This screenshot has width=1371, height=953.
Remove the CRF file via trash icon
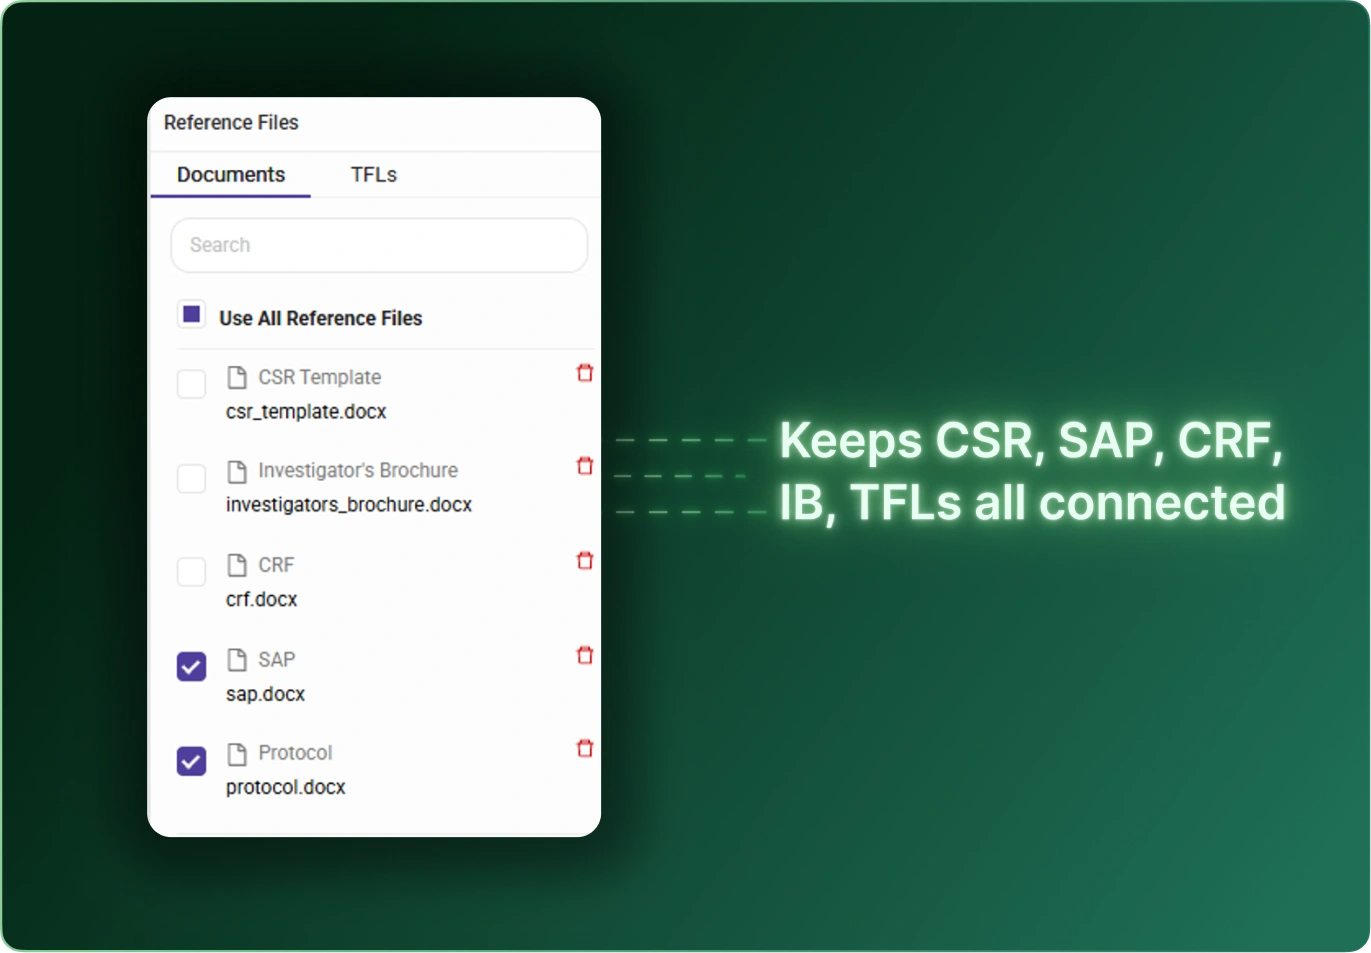pos(585,561)
